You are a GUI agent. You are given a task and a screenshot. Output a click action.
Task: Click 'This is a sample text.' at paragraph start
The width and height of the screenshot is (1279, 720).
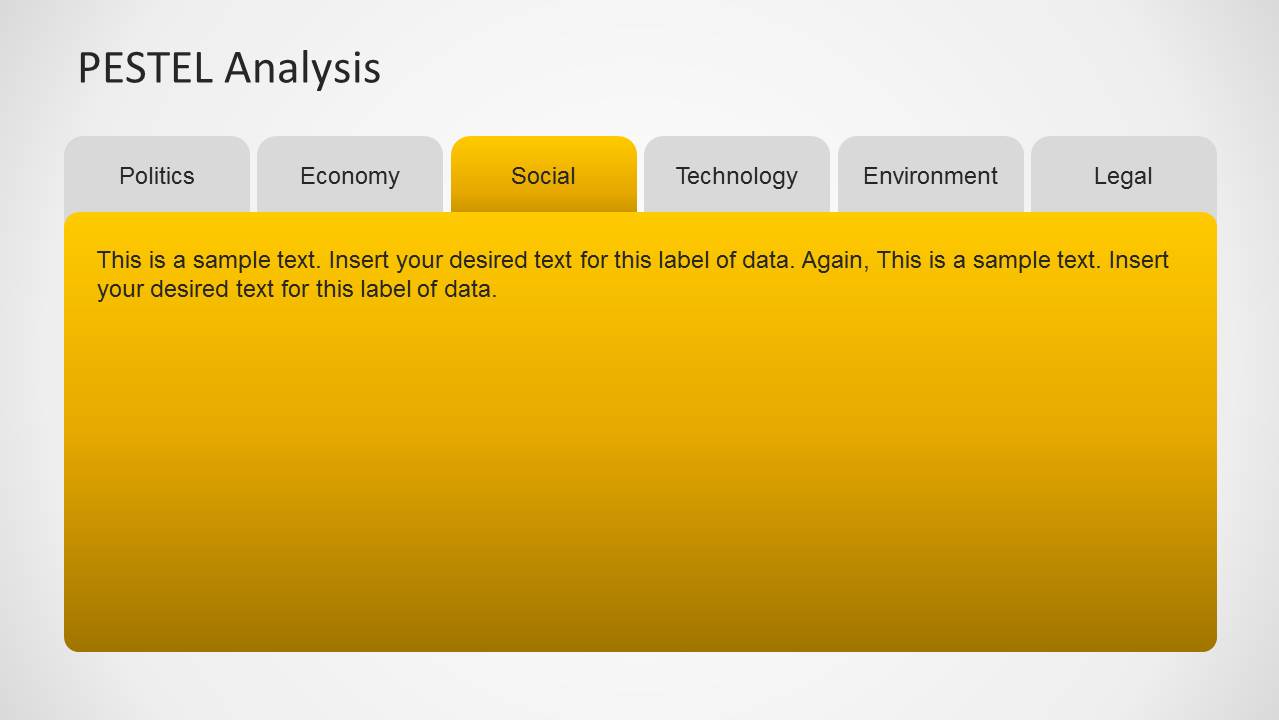[208, 260]
